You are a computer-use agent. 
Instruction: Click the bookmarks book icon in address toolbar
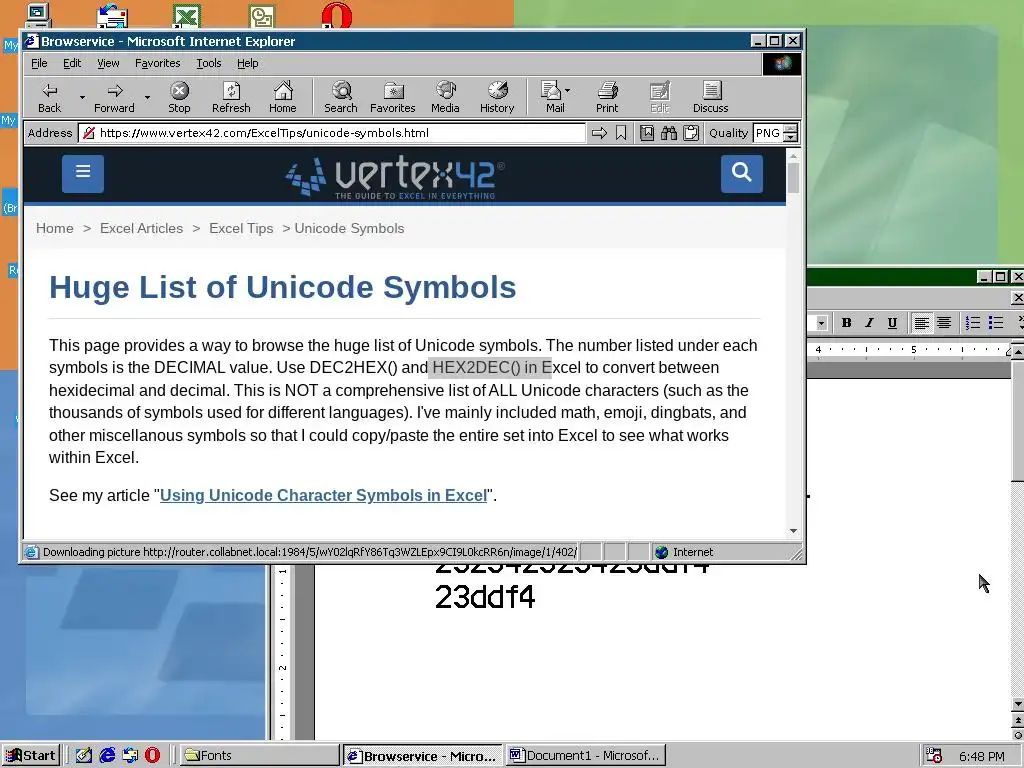point(647,133)
